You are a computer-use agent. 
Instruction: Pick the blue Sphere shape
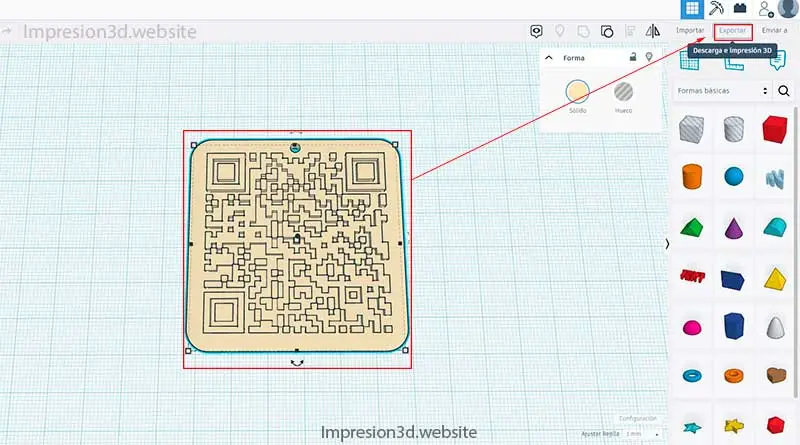click(734, 177)
